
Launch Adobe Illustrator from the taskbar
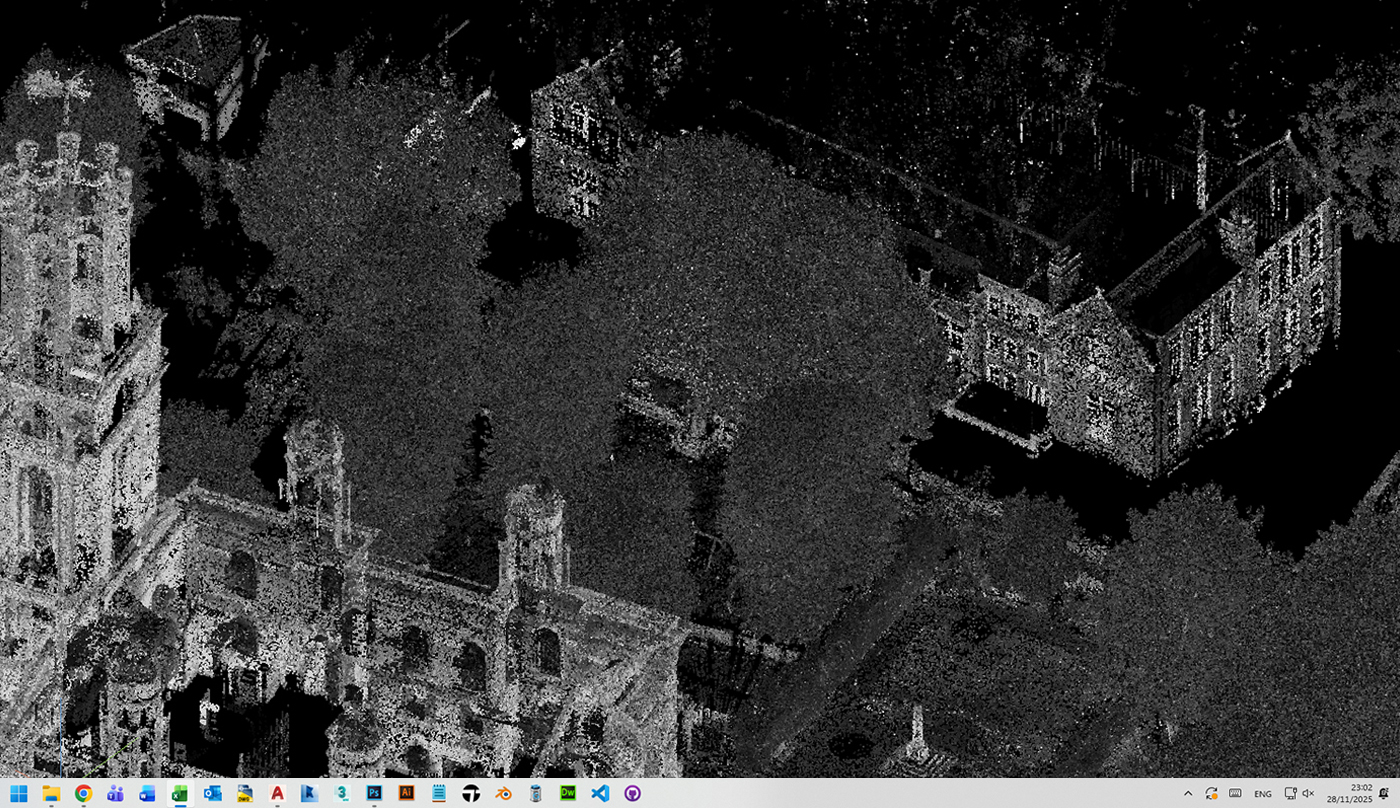click(406, 793)
